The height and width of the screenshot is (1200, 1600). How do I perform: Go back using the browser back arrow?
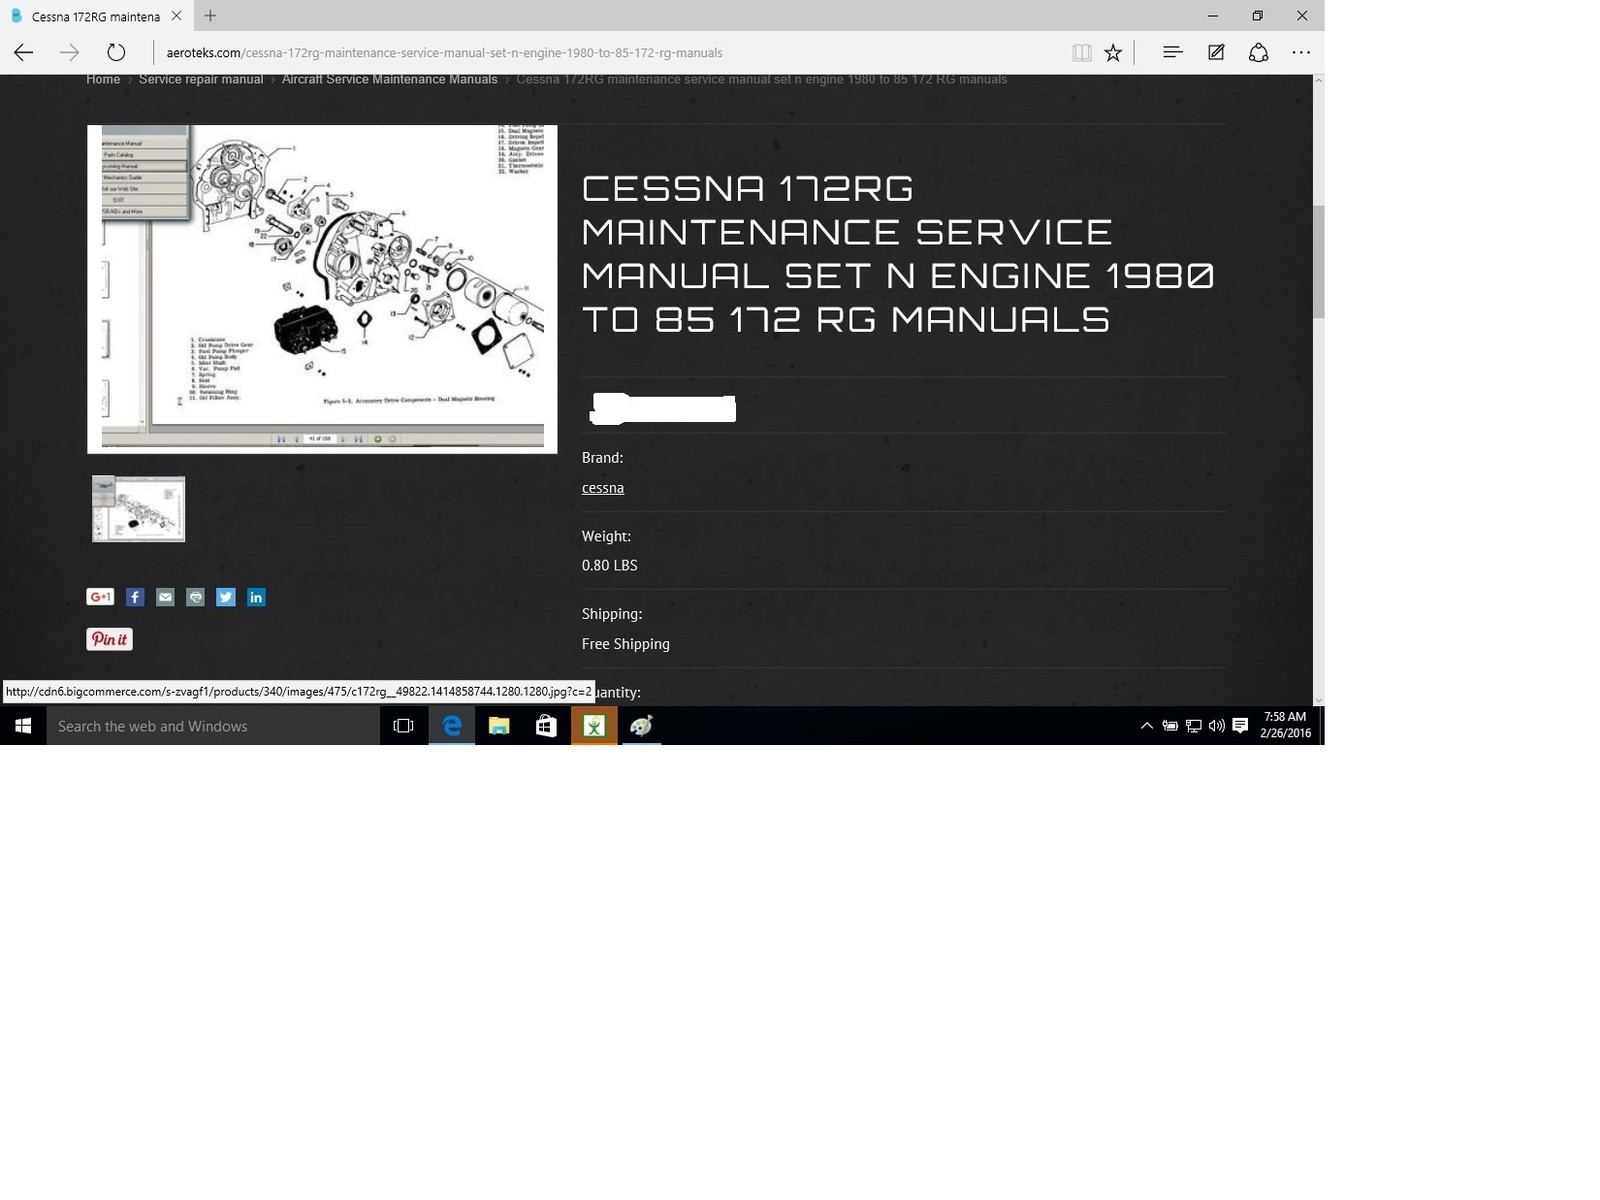click(x=23, y=53)
